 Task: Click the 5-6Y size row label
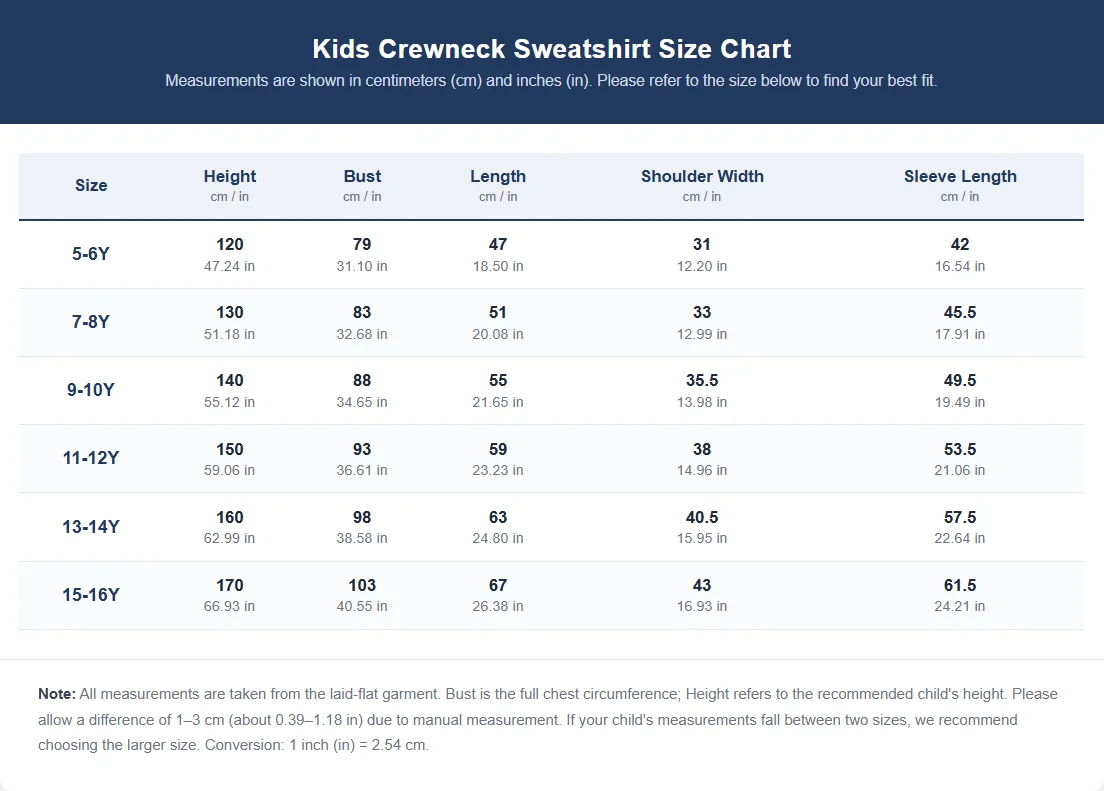pos(91,254)
